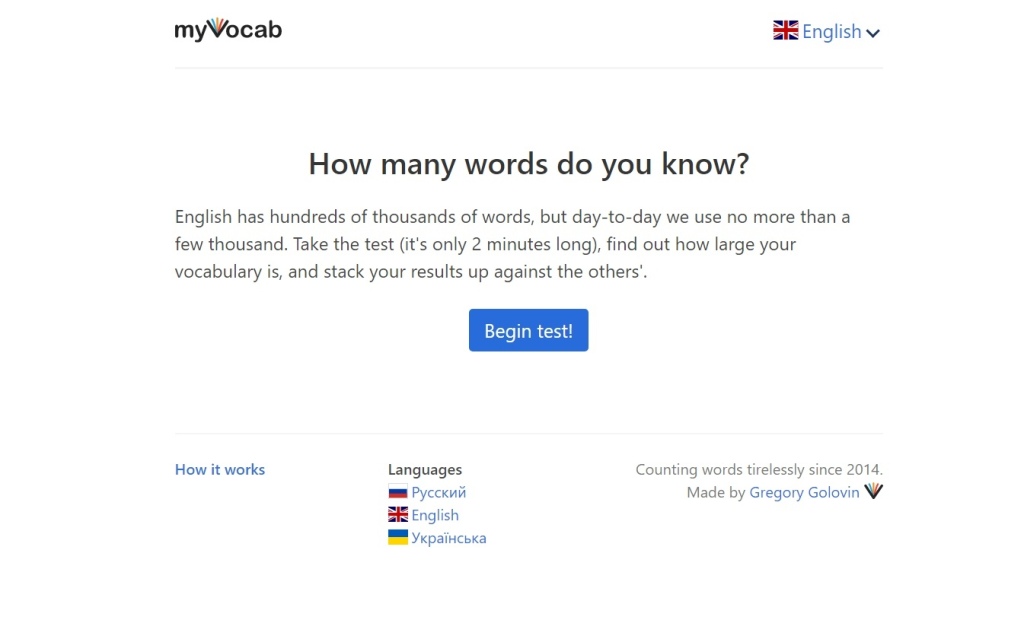1024x620 pixels.
Task: Open the How it works link
Action: click(x=220, y=469)
